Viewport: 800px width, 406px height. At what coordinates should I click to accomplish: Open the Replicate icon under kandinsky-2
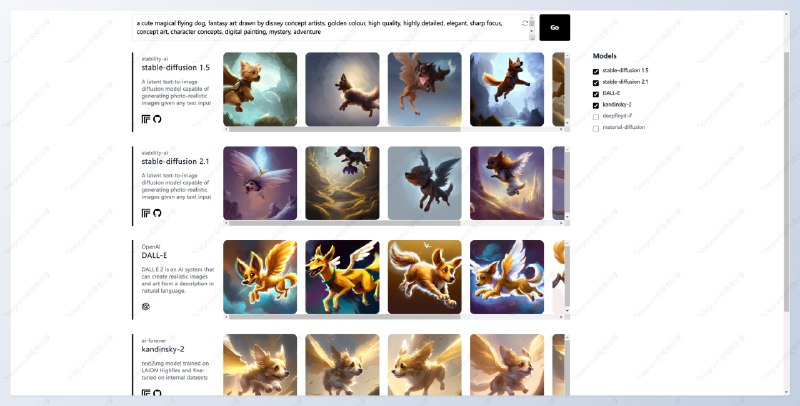click(146, 393)
